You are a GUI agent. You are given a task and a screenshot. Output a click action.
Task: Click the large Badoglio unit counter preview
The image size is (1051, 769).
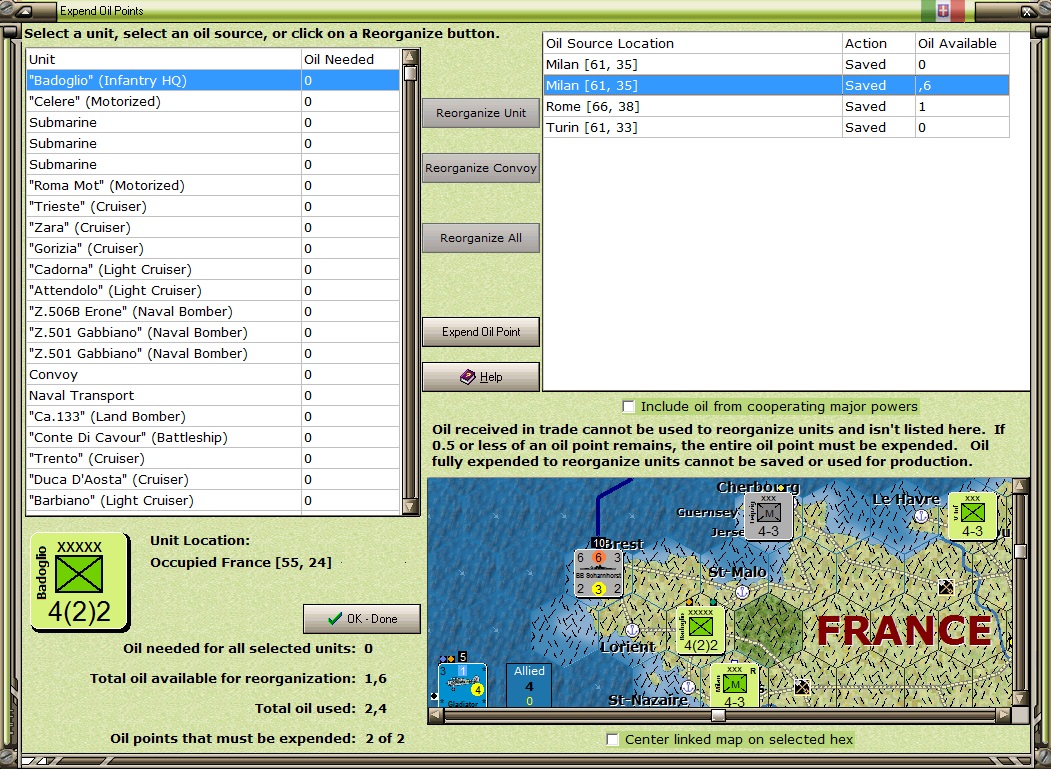(x=79, y=582)
